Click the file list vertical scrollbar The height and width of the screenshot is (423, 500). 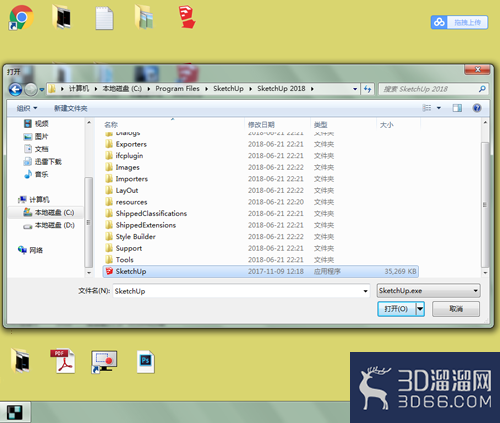pyautogui.click(x=485, y=204)
